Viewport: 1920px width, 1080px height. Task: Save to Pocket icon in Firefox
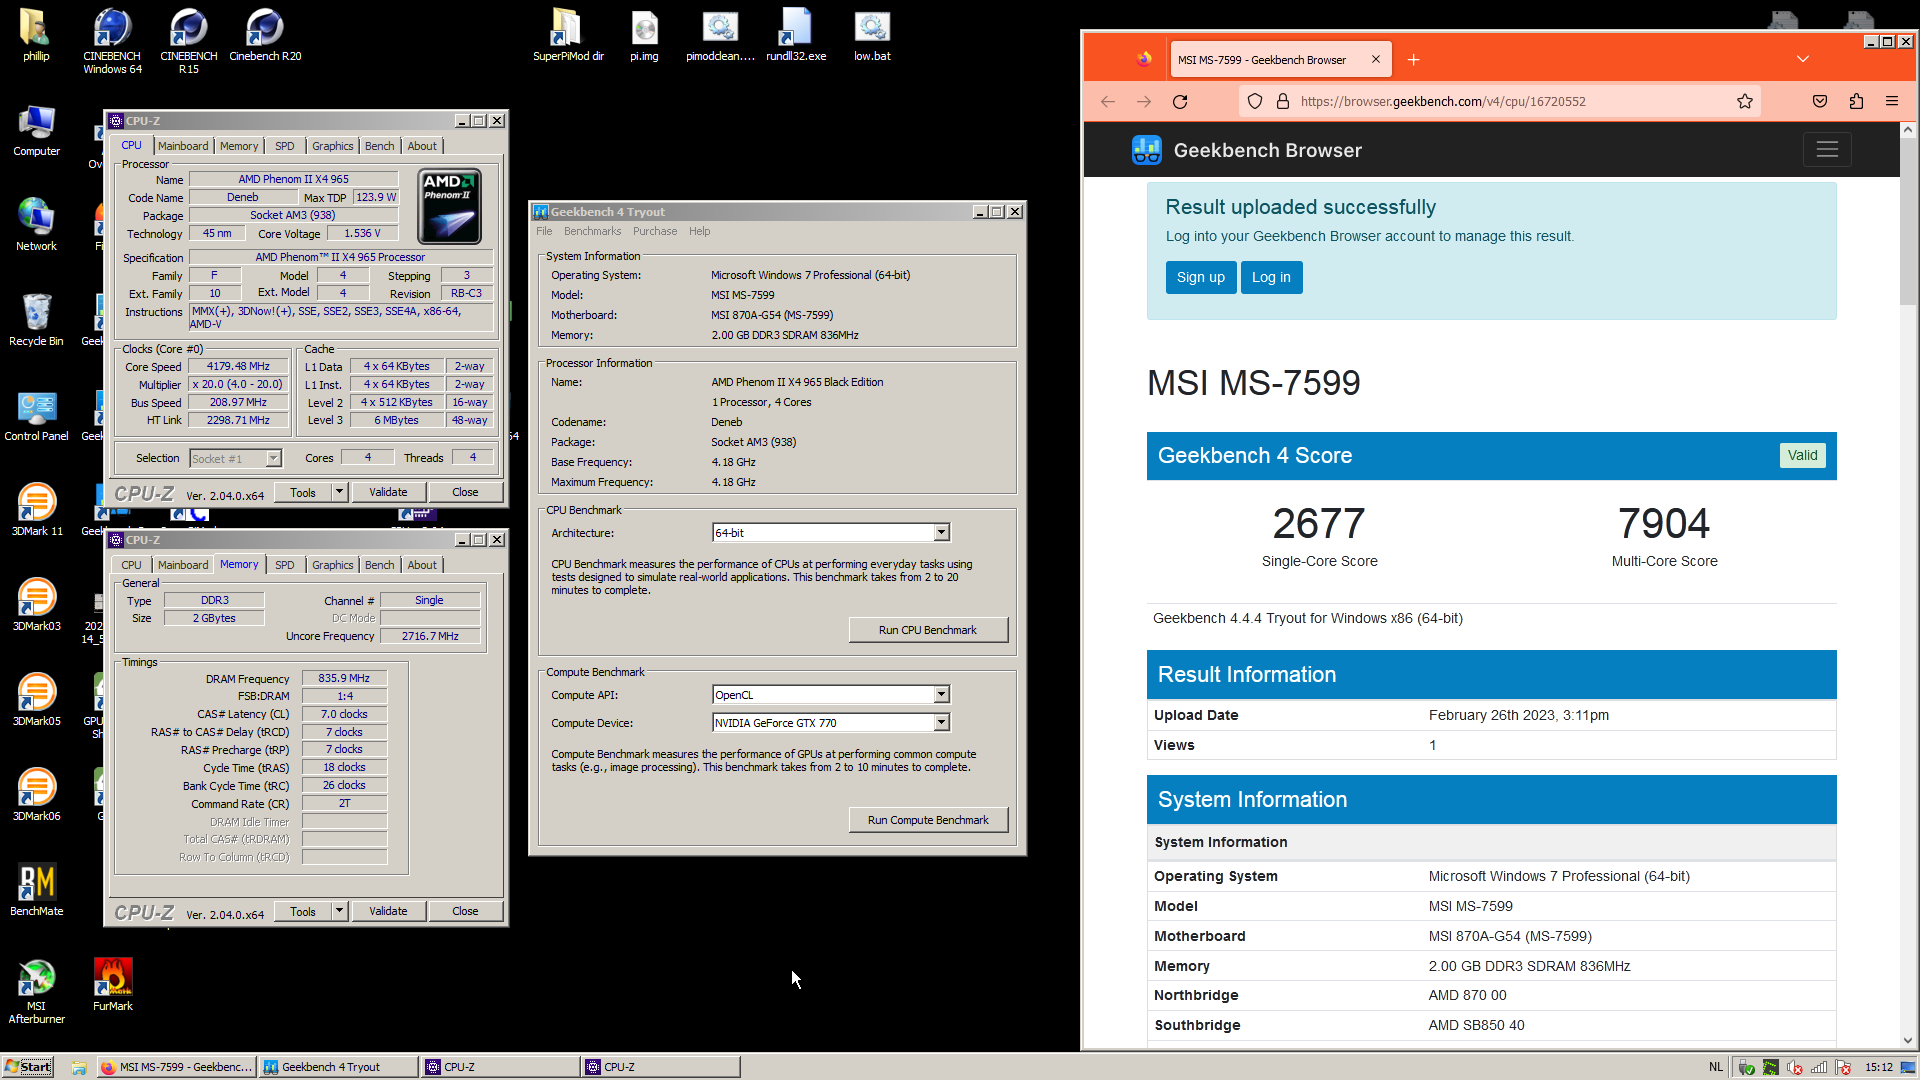(x=1820, y=101)
